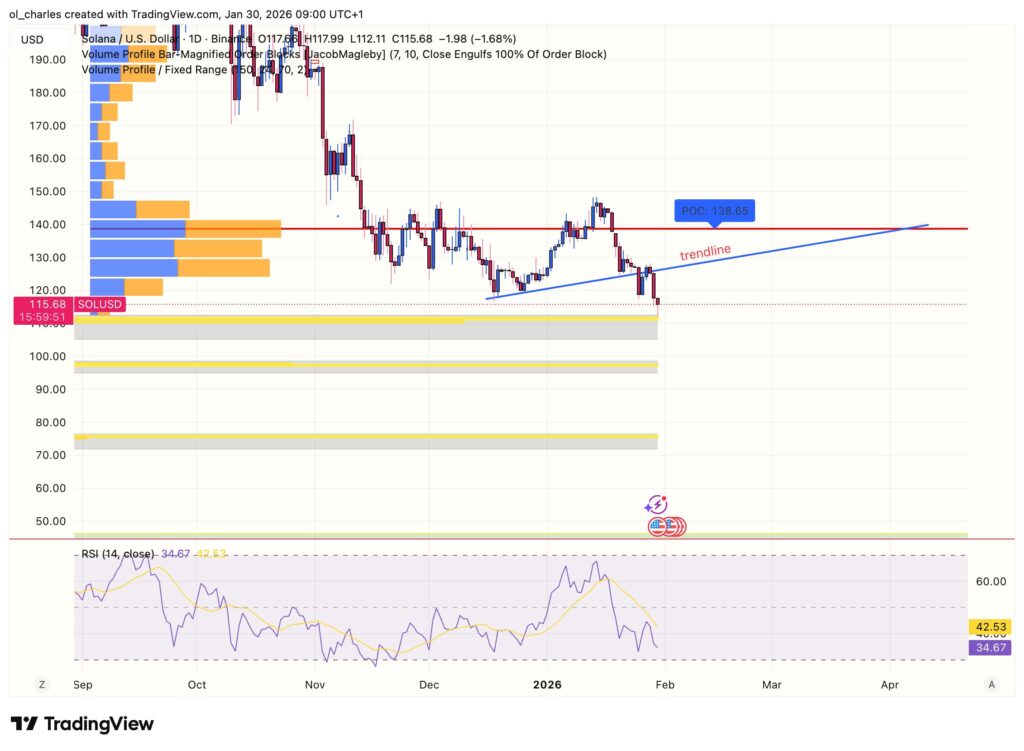Image resolution: width=1024 pixels, height=751 pixels.
Task: Click the purple 34.67 RSI value tag
Action: (990, 648)
